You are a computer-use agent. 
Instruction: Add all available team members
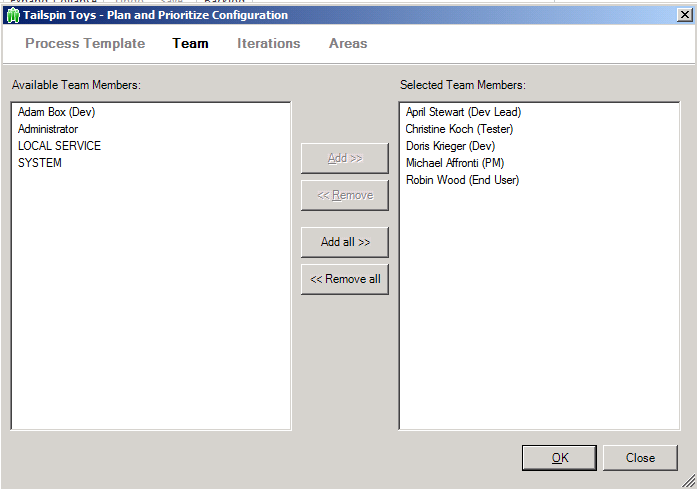pos(345,242)
